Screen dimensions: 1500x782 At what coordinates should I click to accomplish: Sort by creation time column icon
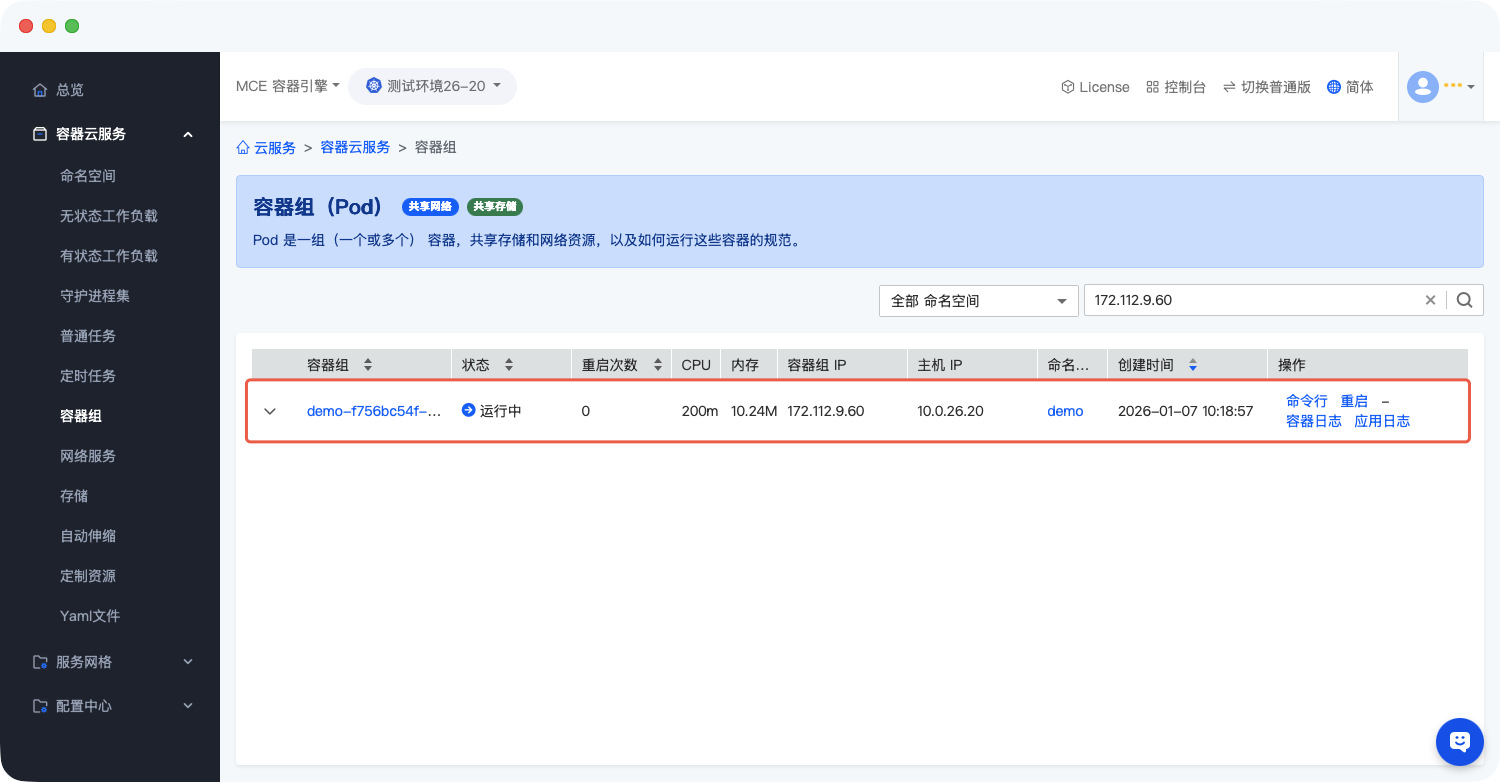(x=1192, y=365)
